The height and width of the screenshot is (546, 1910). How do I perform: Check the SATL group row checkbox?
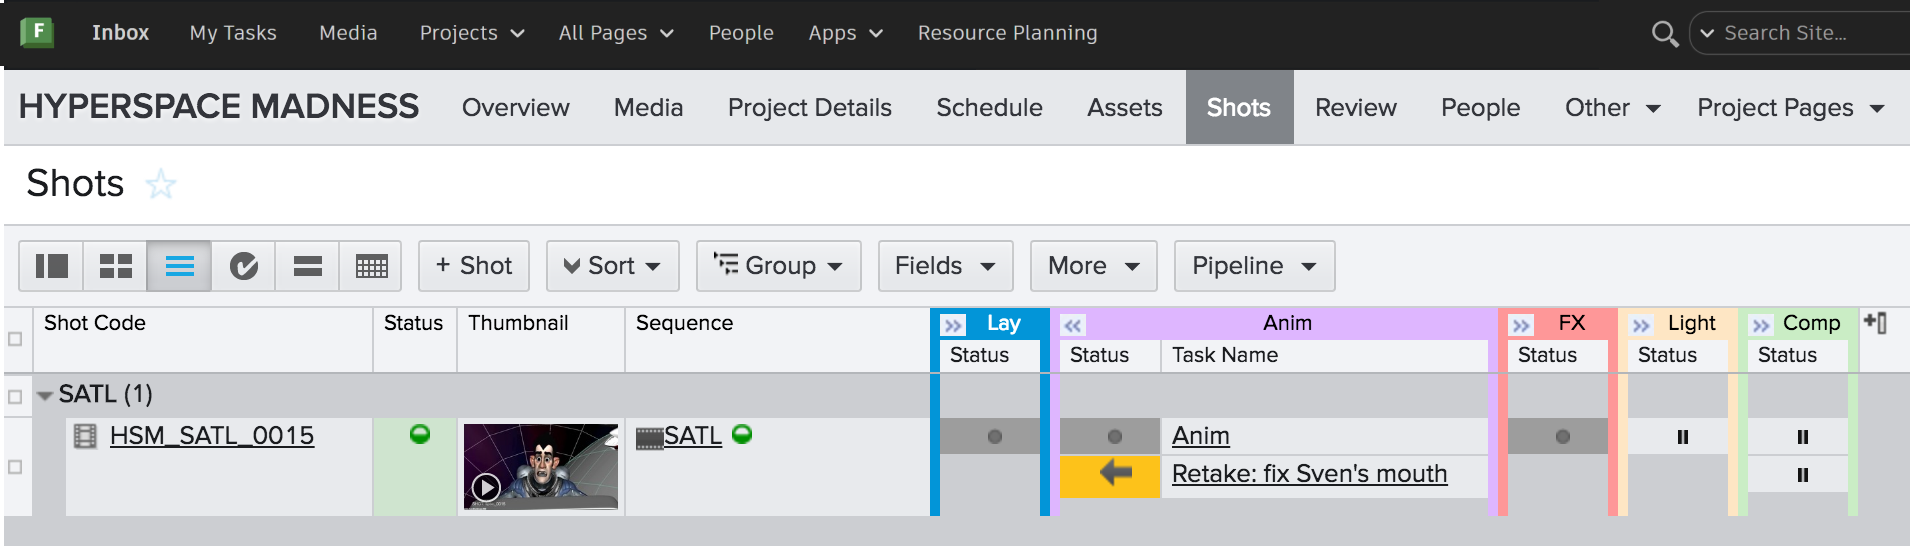(x=15, y=396)
